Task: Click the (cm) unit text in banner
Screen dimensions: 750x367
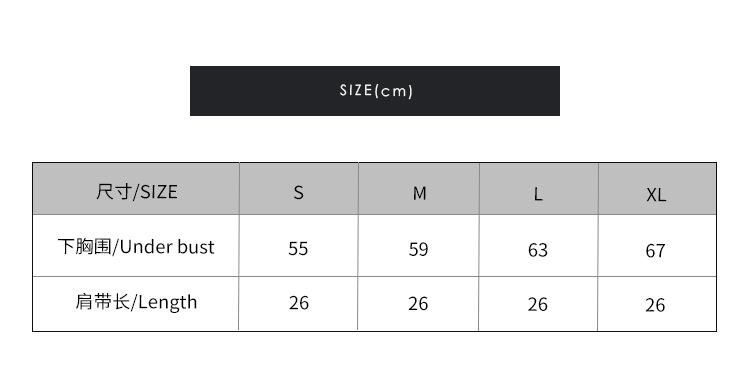Action: click(393, 91)
